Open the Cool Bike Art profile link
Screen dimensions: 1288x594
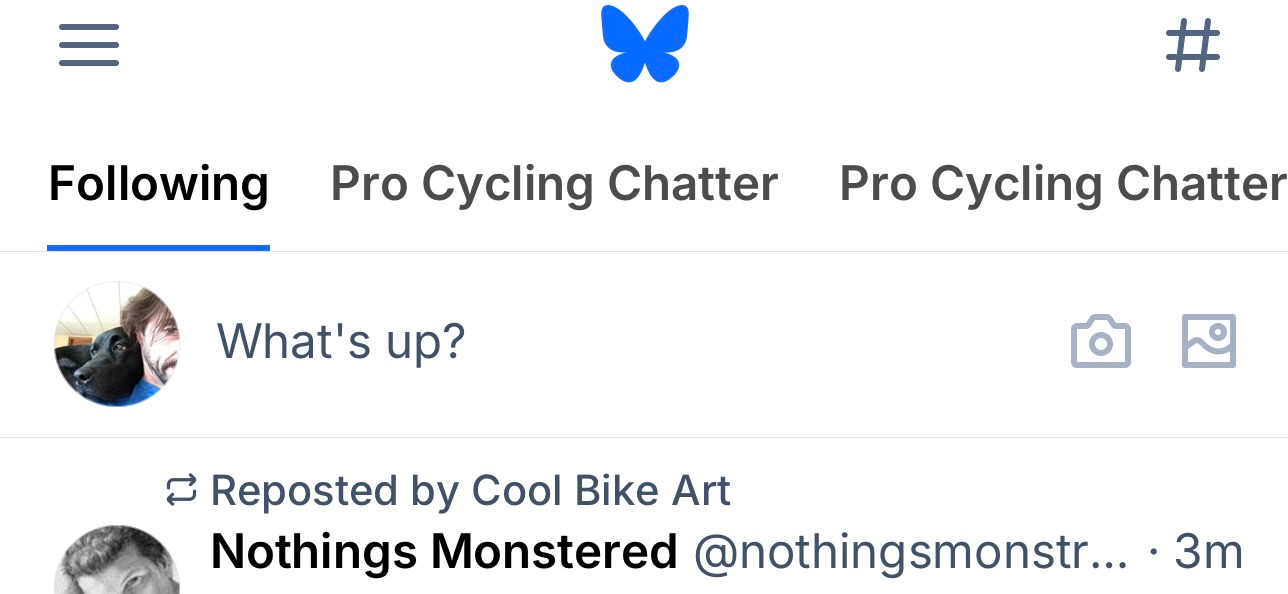pos(601,491)
